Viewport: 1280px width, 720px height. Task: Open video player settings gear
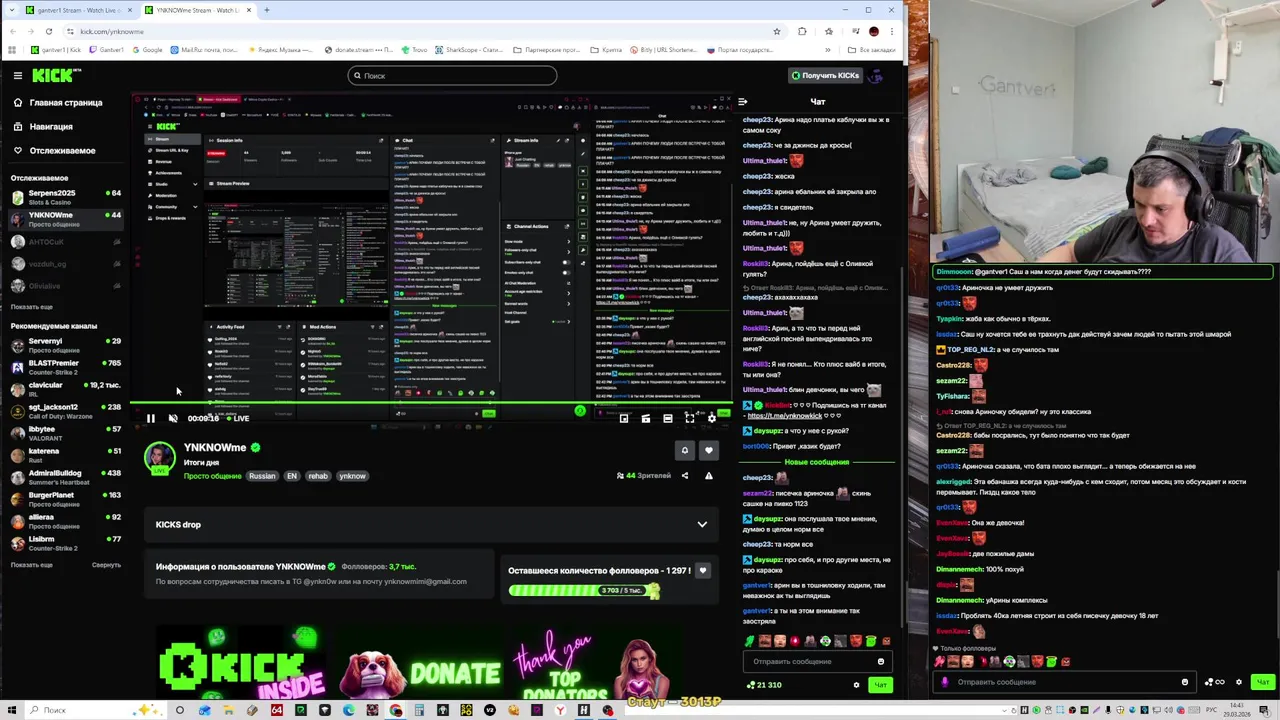pos(711,418)
